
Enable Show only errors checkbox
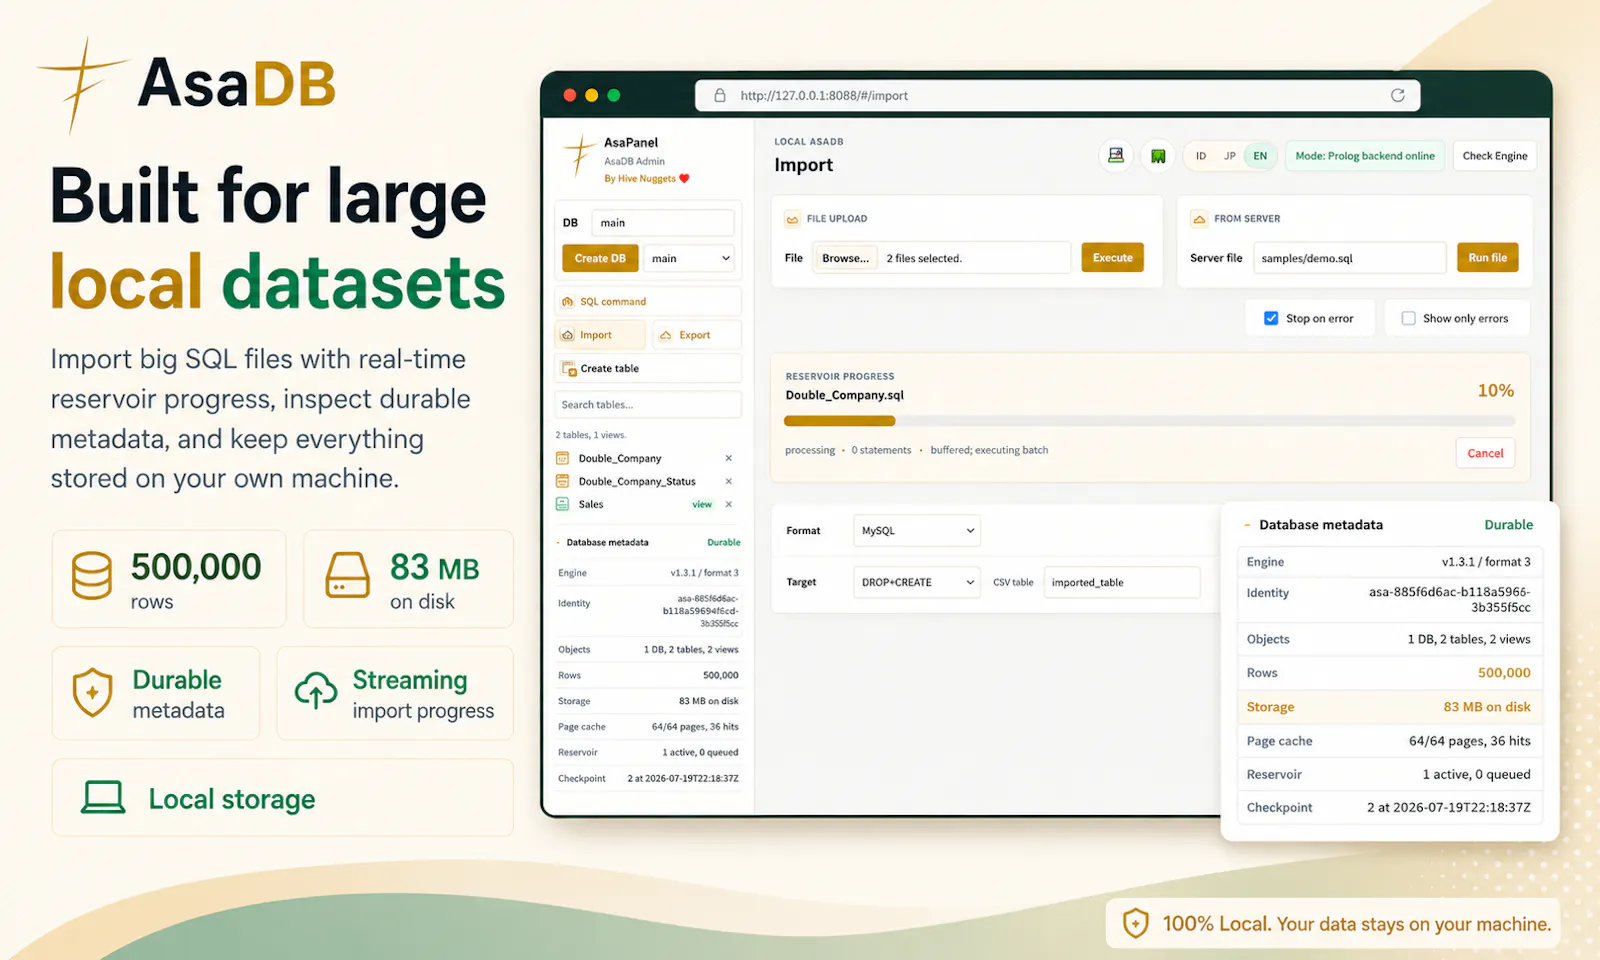pyautogui.click(x=1408, y=318)
